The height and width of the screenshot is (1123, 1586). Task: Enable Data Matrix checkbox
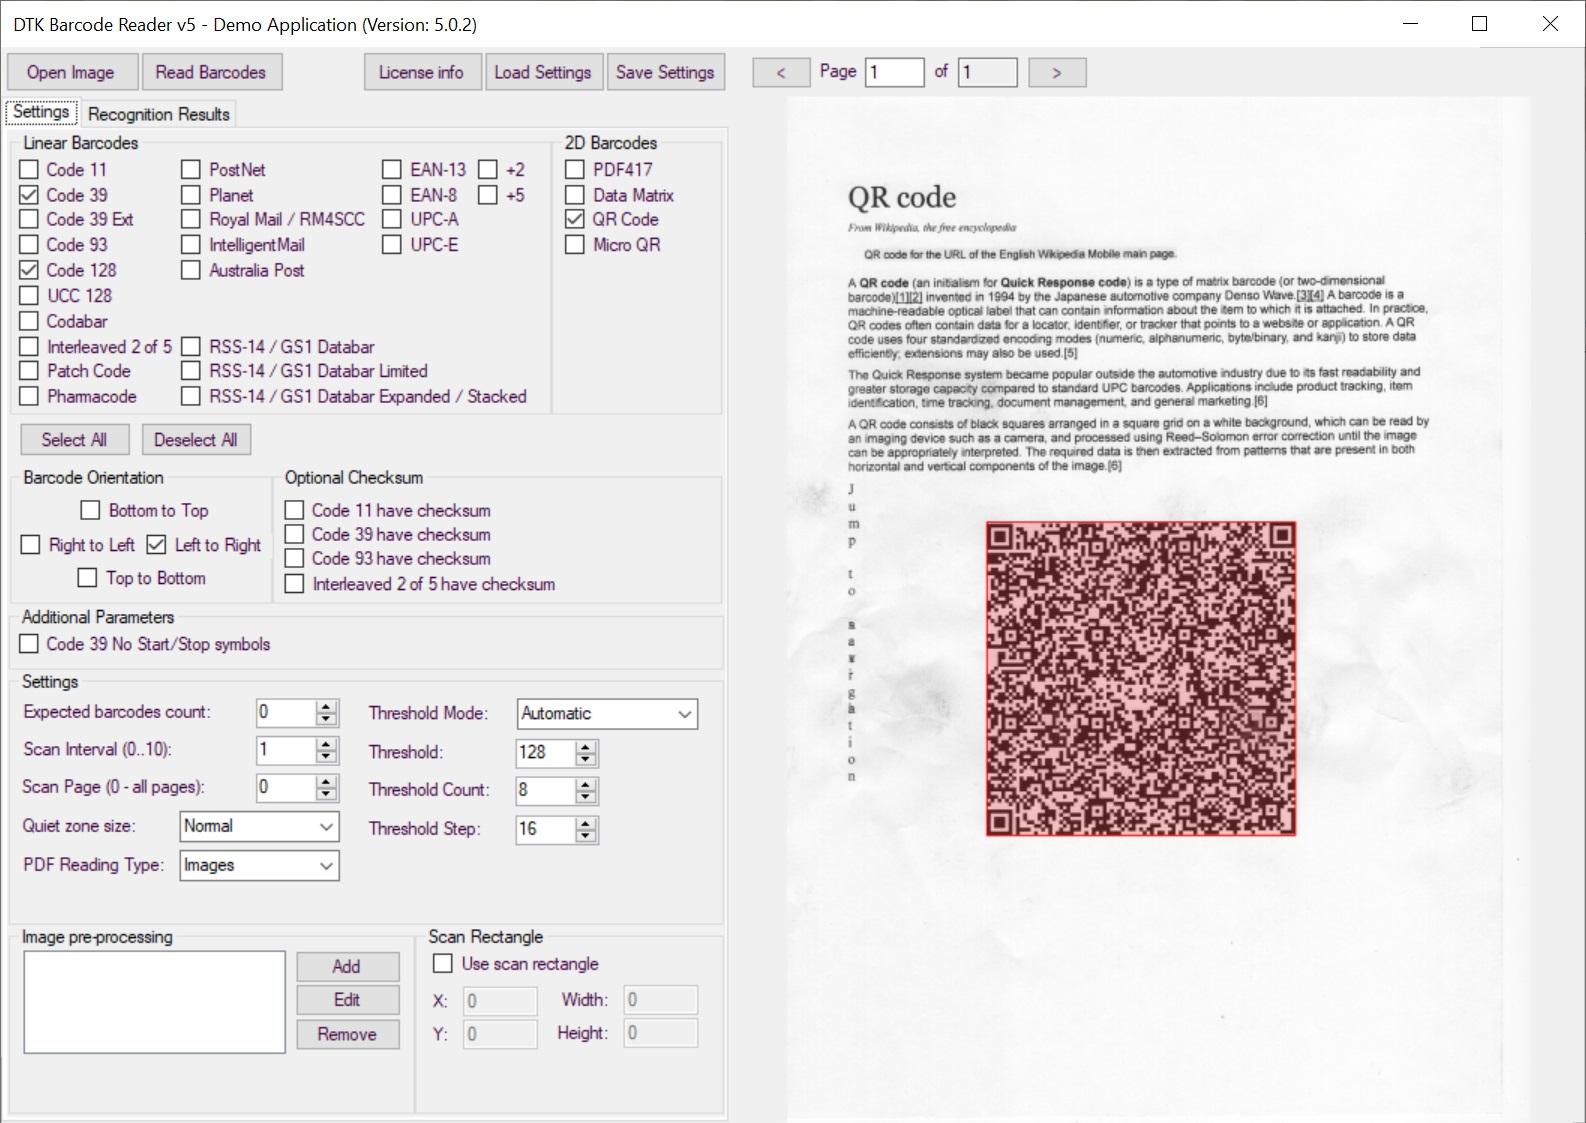coord(575,195)
